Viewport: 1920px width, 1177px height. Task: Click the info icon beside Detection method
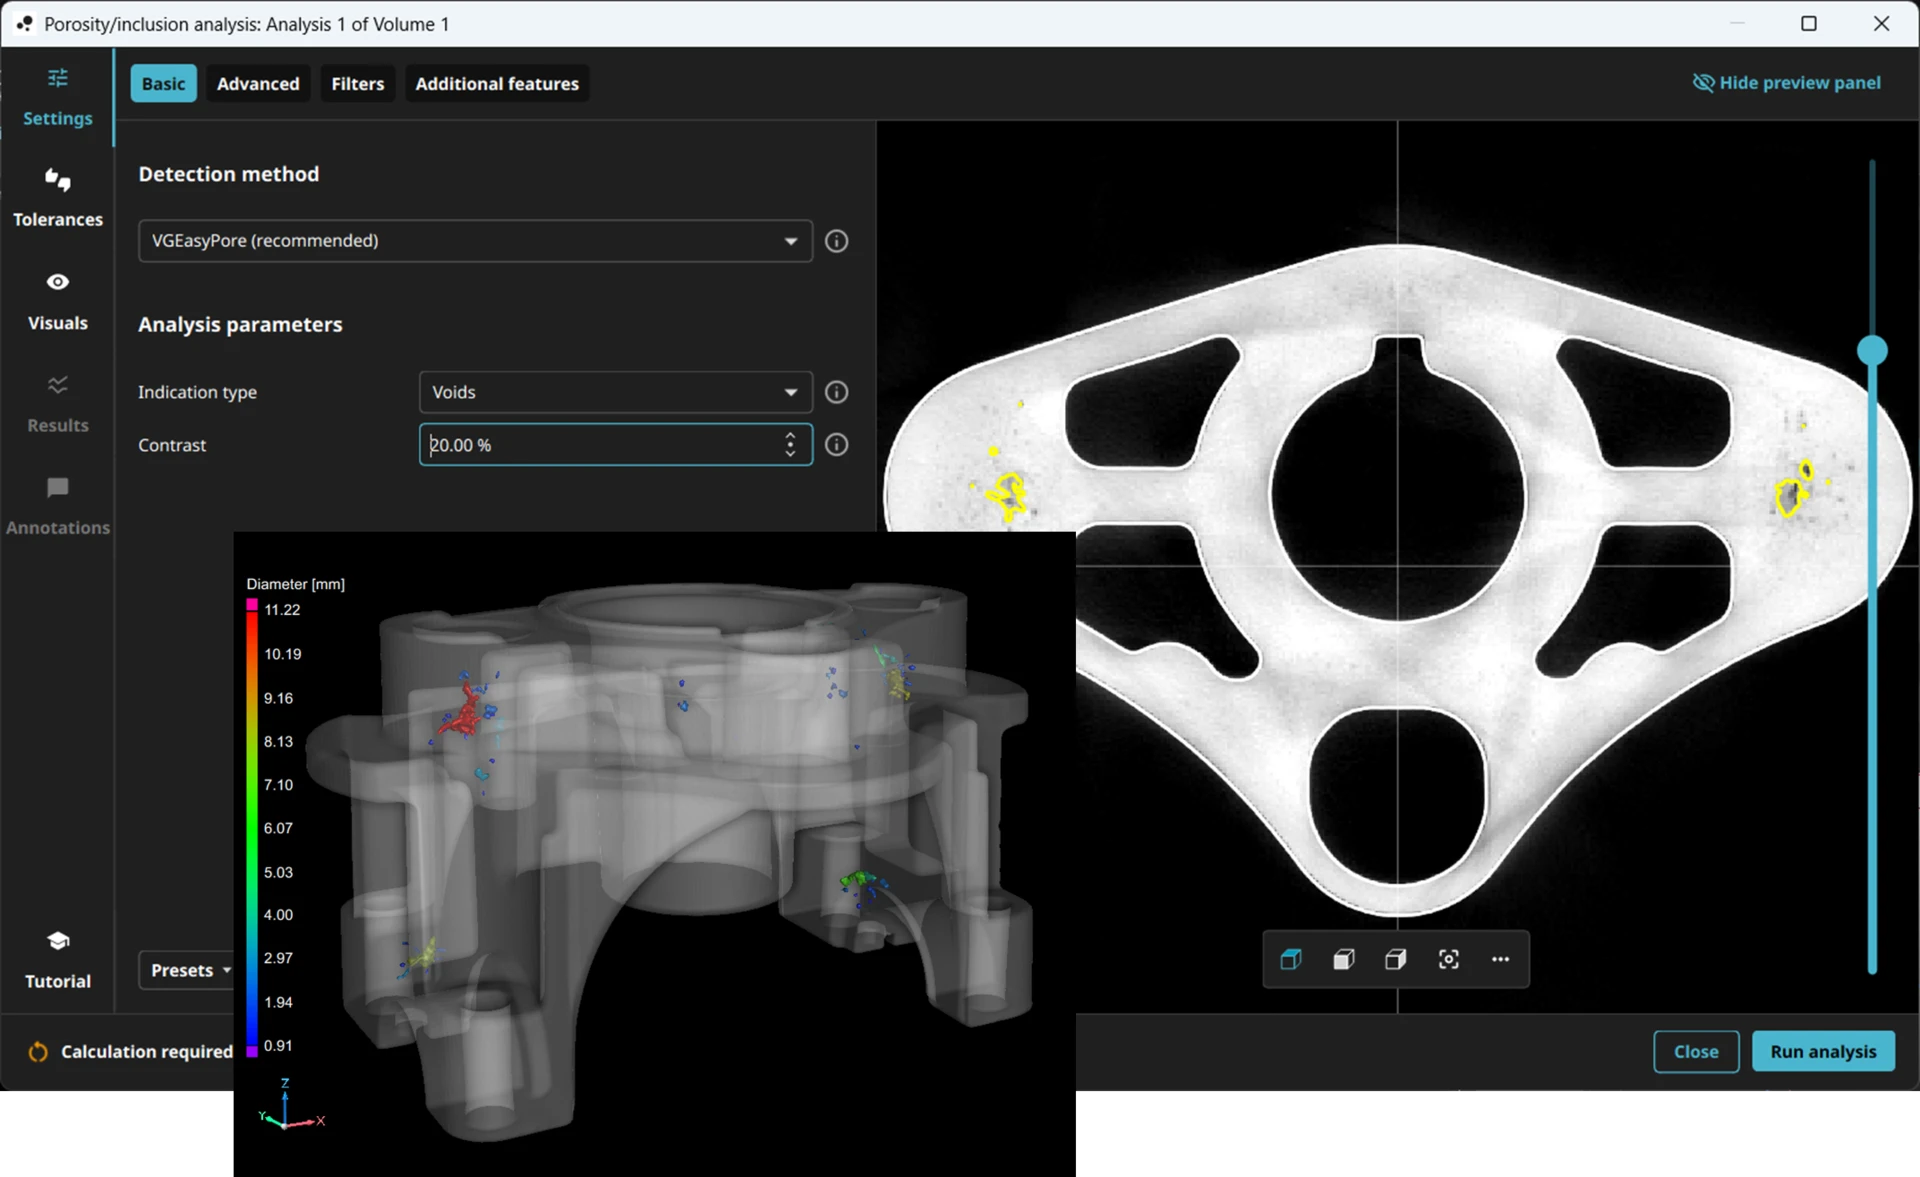pyautogui.click(x=836, y=241)
